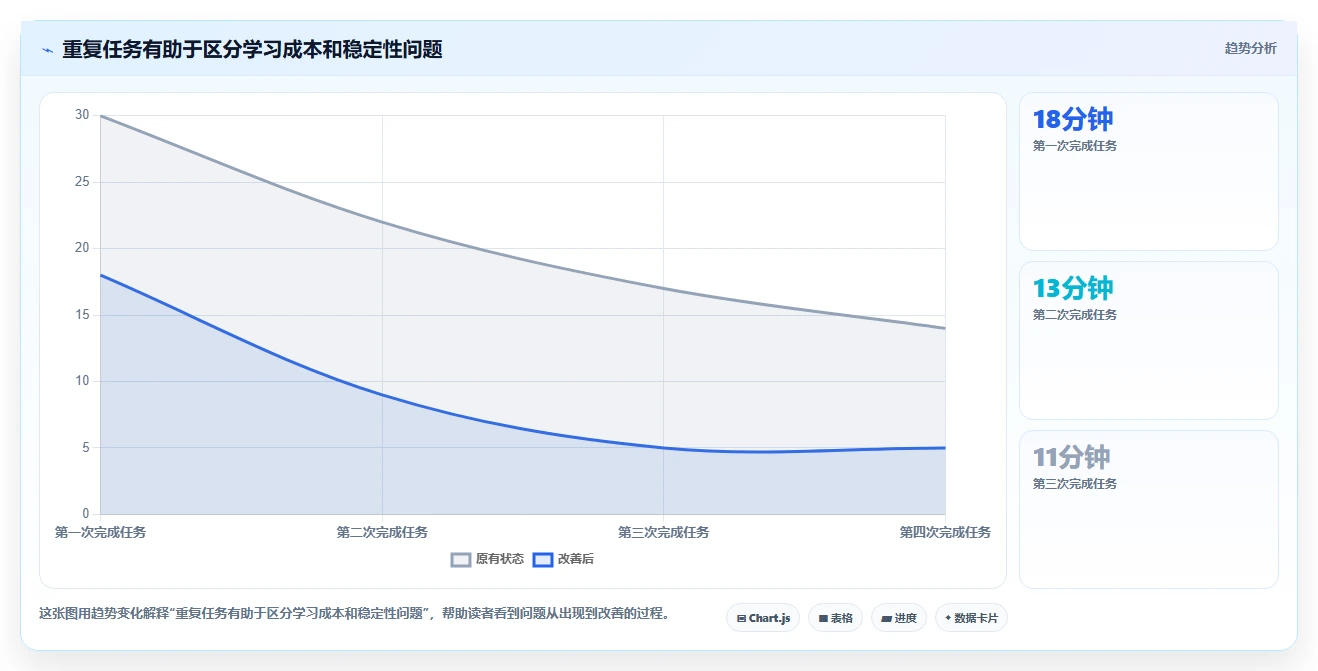Click the y-axis value 20
The width and height of the screenshot is (1318, 671).
click(x=82, y=248)
